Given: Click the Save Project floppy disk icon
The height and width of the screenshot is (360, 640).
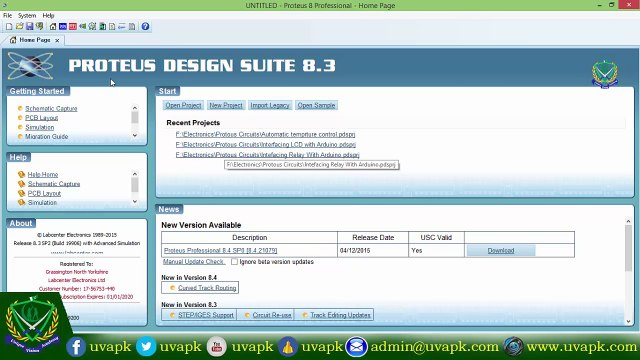Looking at the screenshot, I should click(x=29, y=27).
